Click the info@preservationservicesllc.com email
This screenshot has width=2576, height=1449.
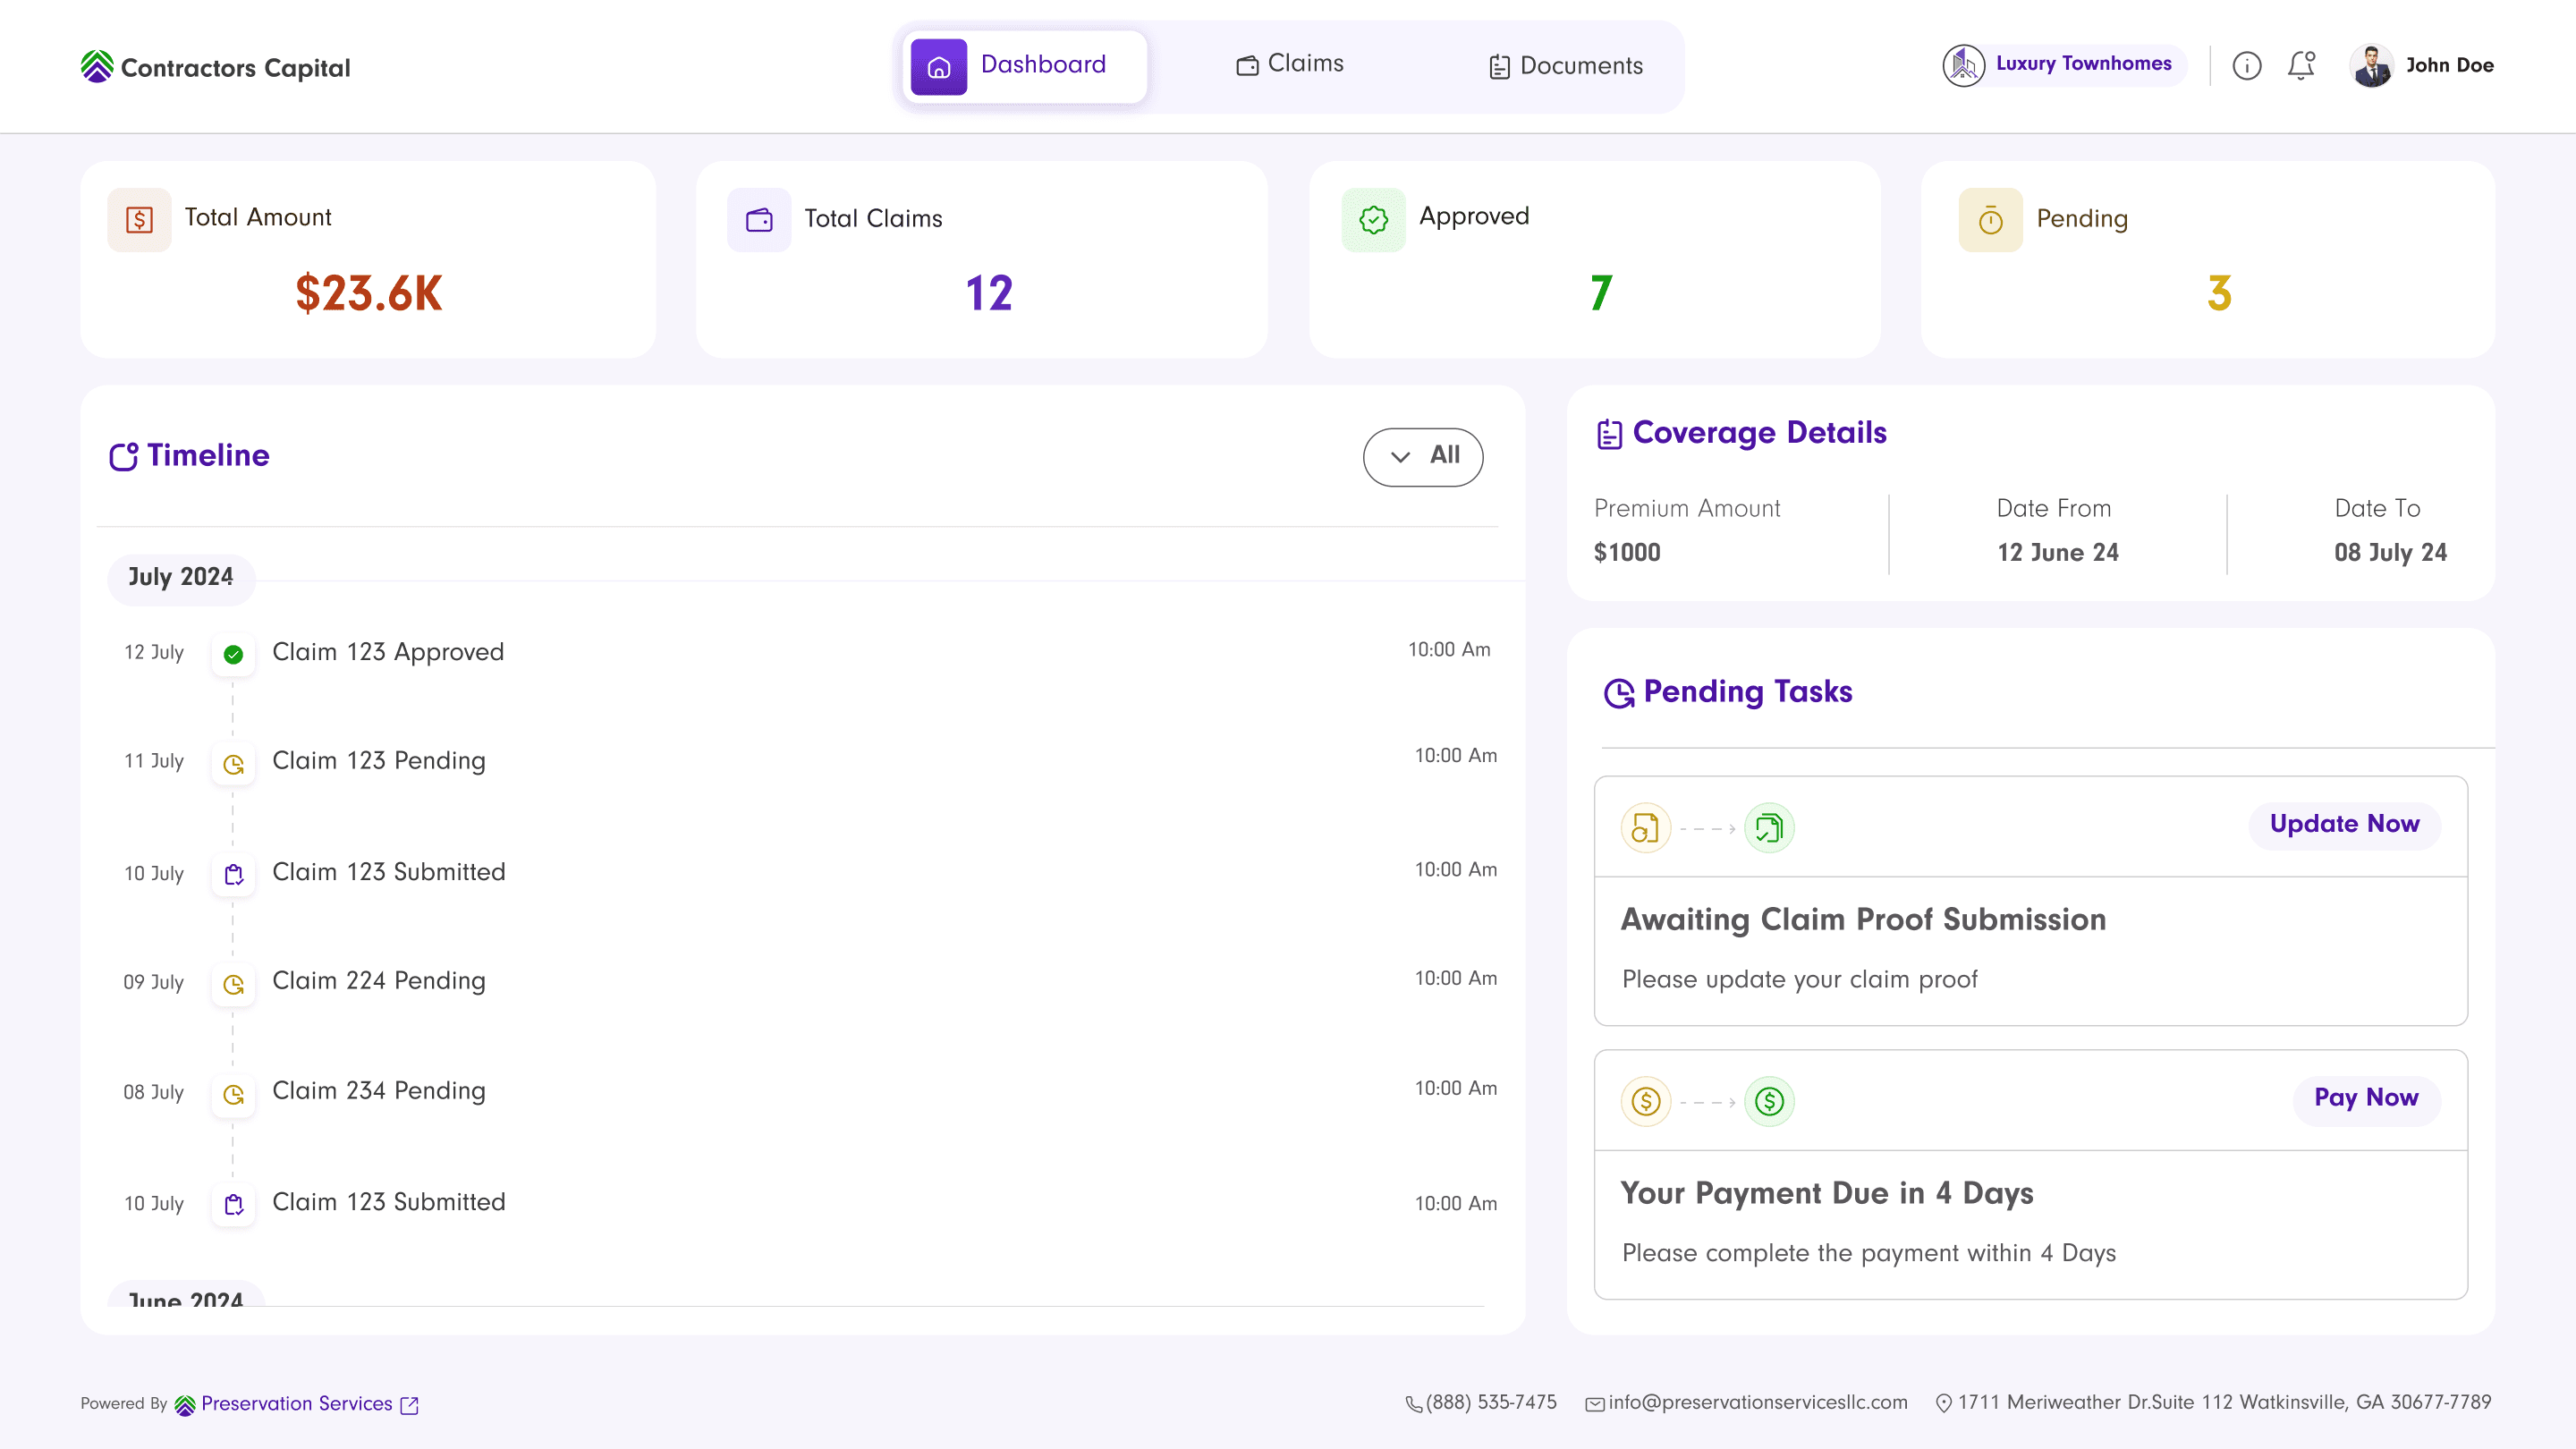pyautogui.click(x=1757, y=1403)
